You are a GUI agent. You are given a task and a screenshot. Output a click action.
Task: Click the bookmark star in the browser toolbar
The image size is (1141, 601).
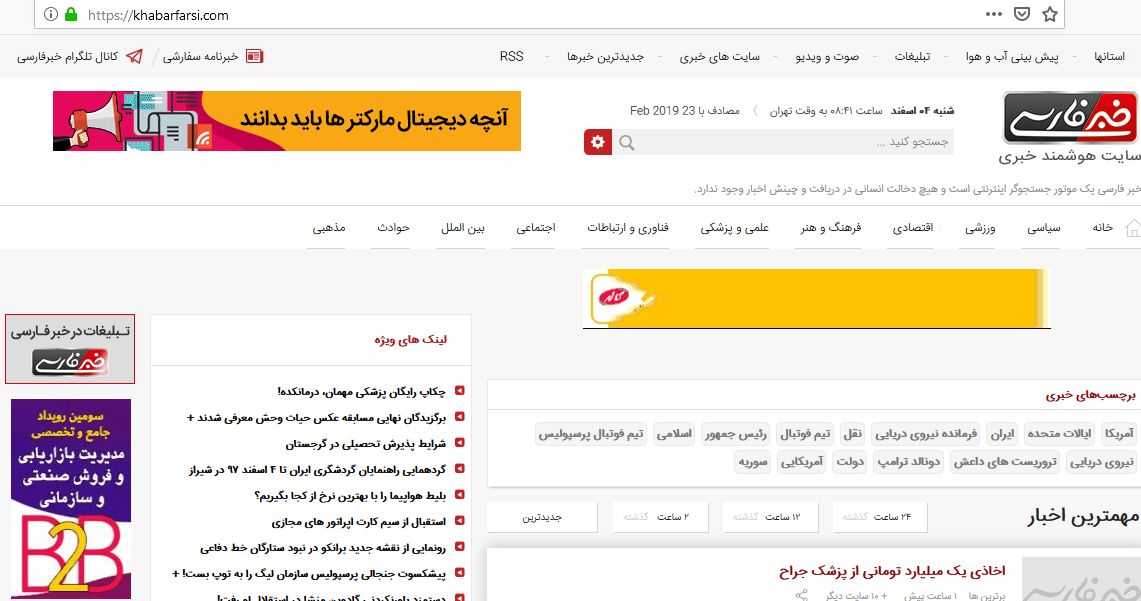click(1048, 14)
